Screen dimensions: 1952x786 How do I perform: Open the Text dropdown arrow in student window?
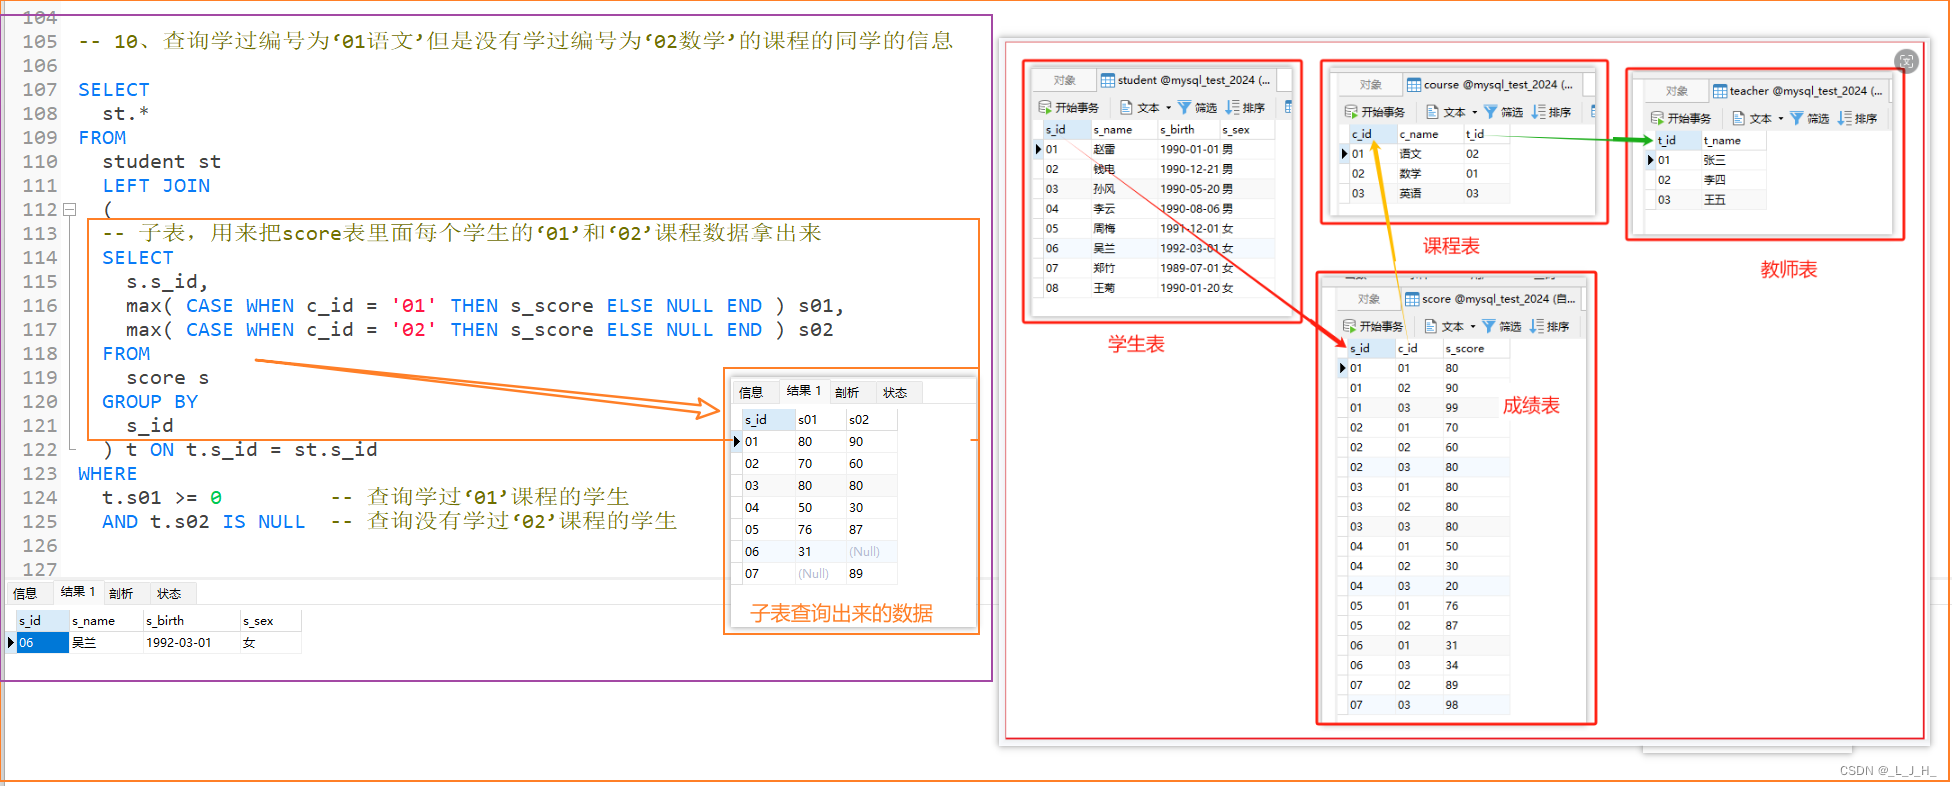point(1168,108)
